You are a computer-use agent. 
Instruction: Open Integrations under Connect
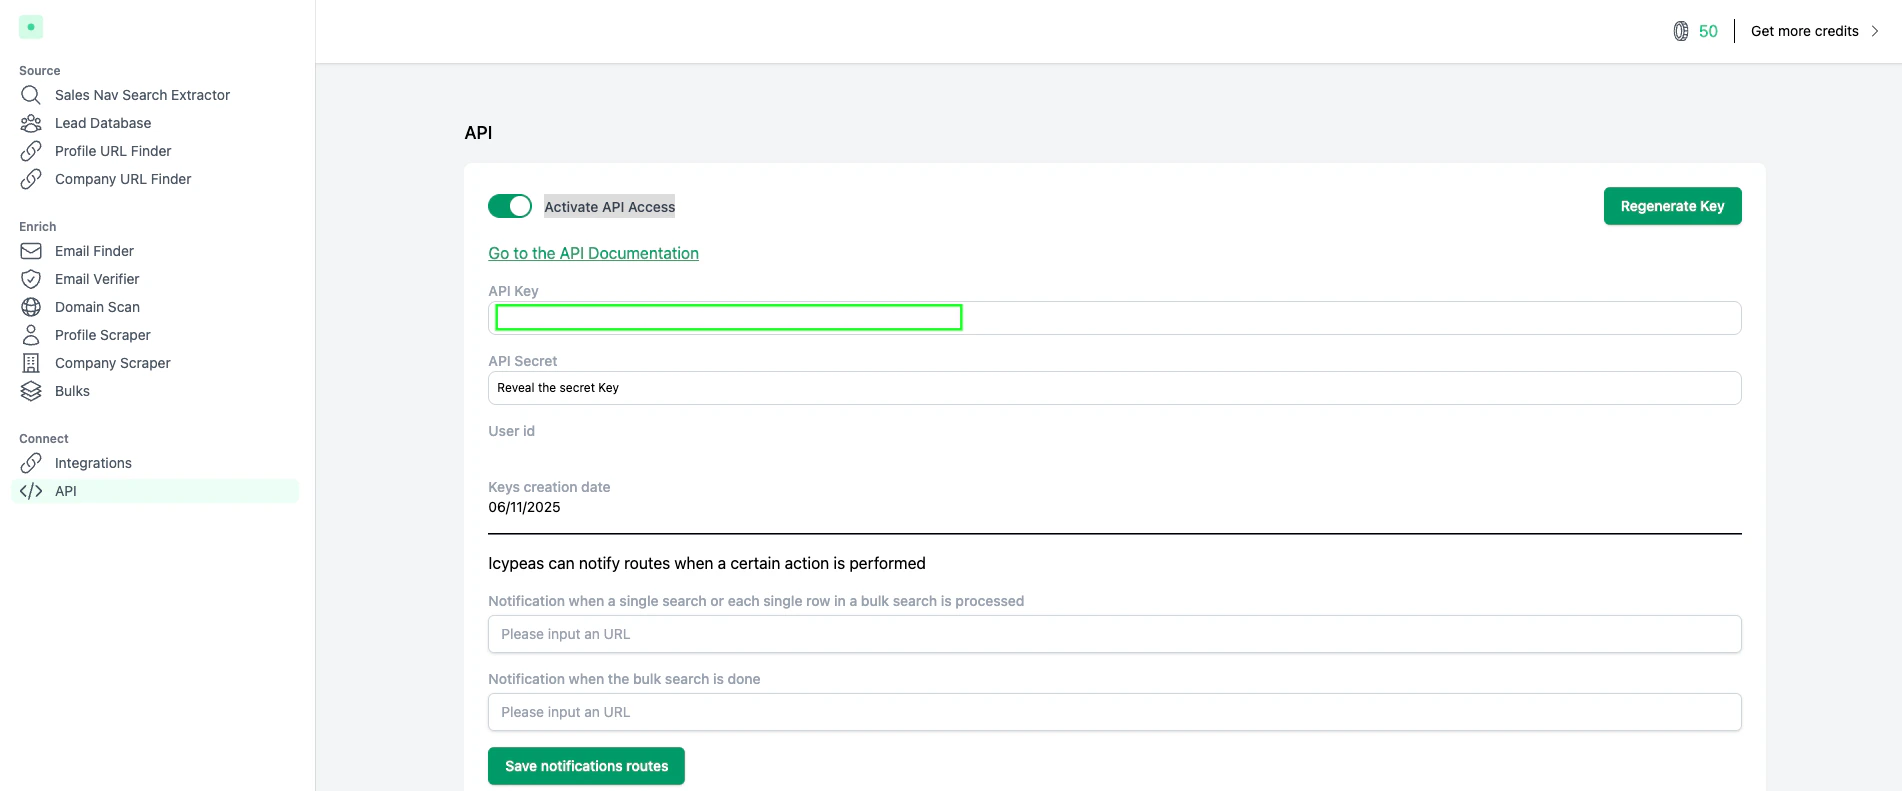93,463
